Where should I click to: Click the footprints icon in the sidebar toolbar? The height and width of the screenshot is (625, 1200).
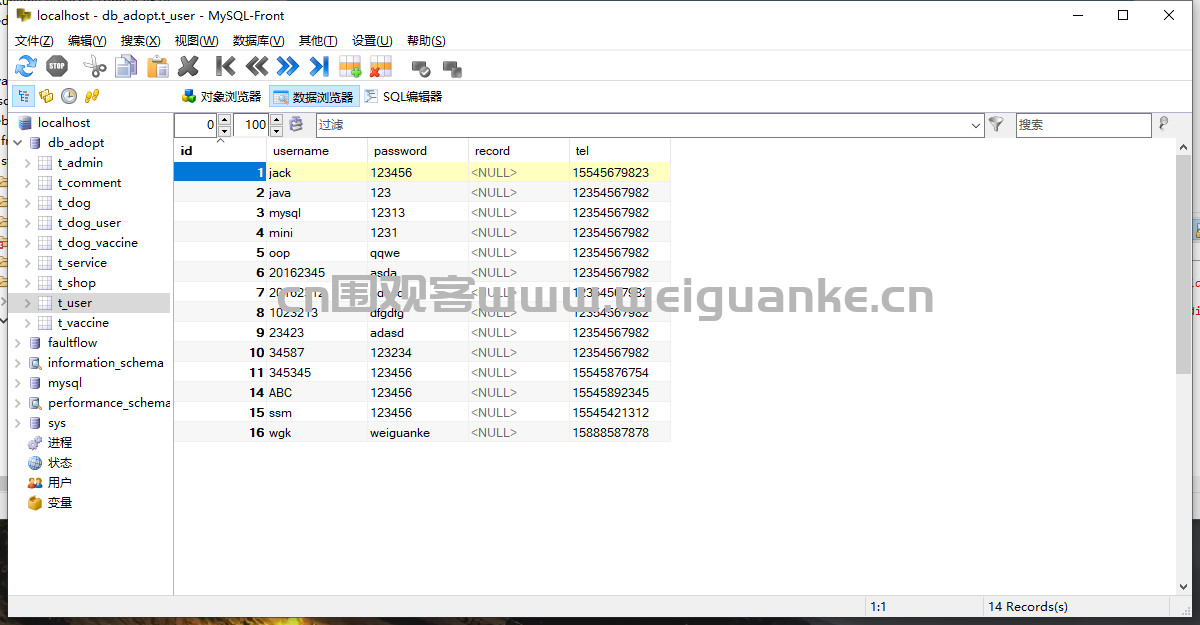pyautogui.click(x=92, y=96)
